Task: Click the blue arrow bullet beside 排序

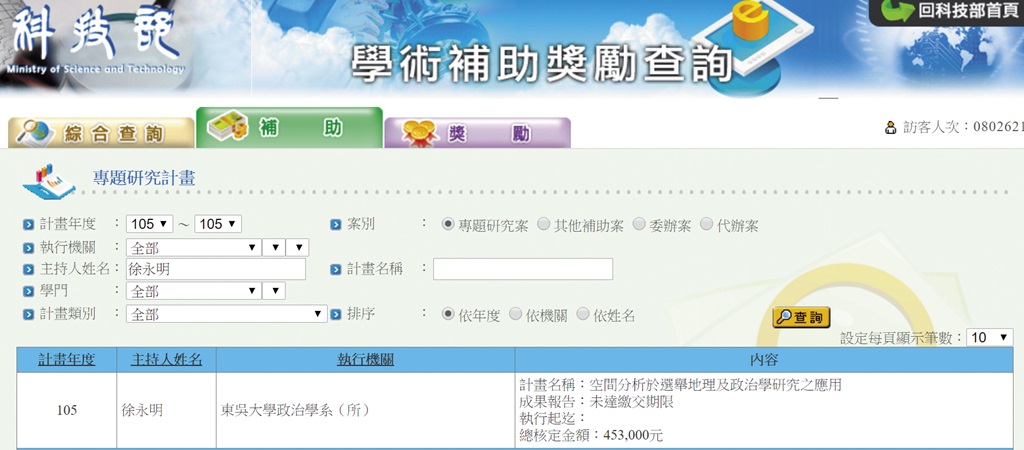Action: click(x=336, y=315)
